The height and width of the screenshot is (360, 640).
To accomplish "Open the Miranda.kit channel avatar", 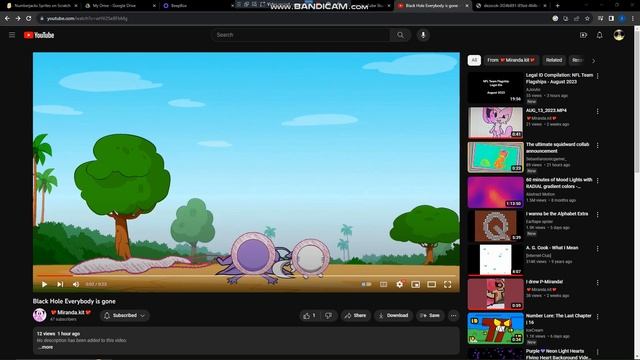I will point(40,315).
